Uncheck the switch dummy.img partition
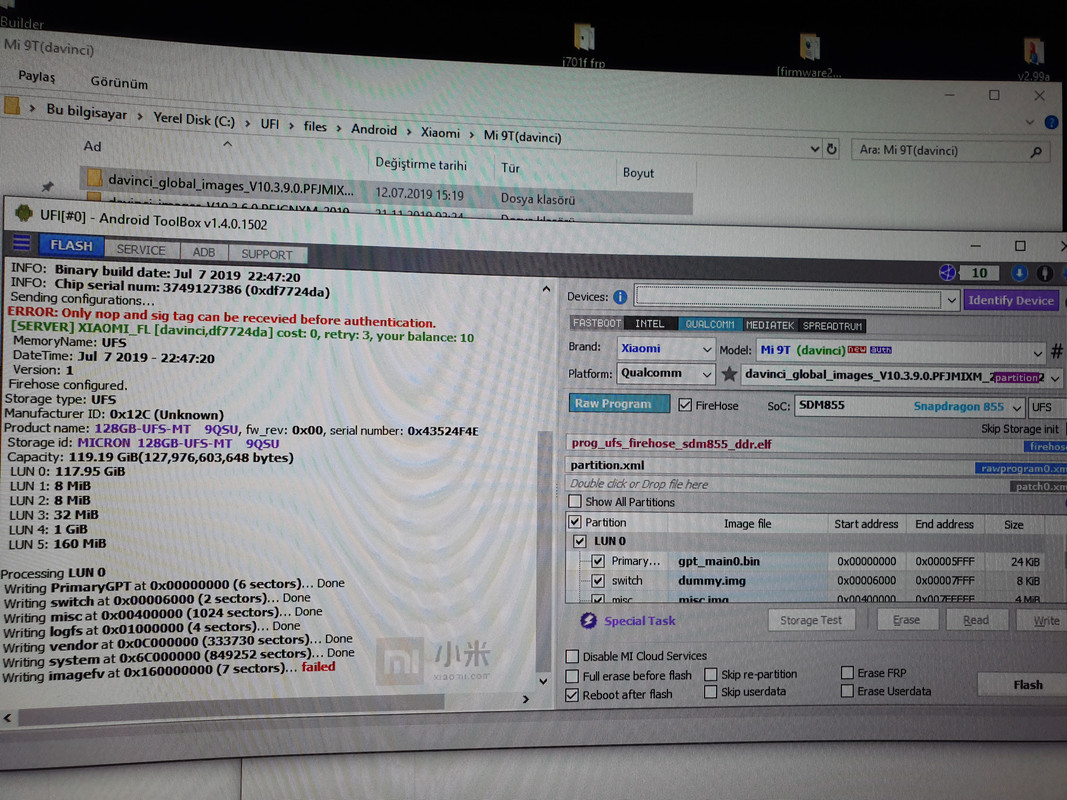The image size is (1067, 800). pyautogui.click(x=597, y=581)
